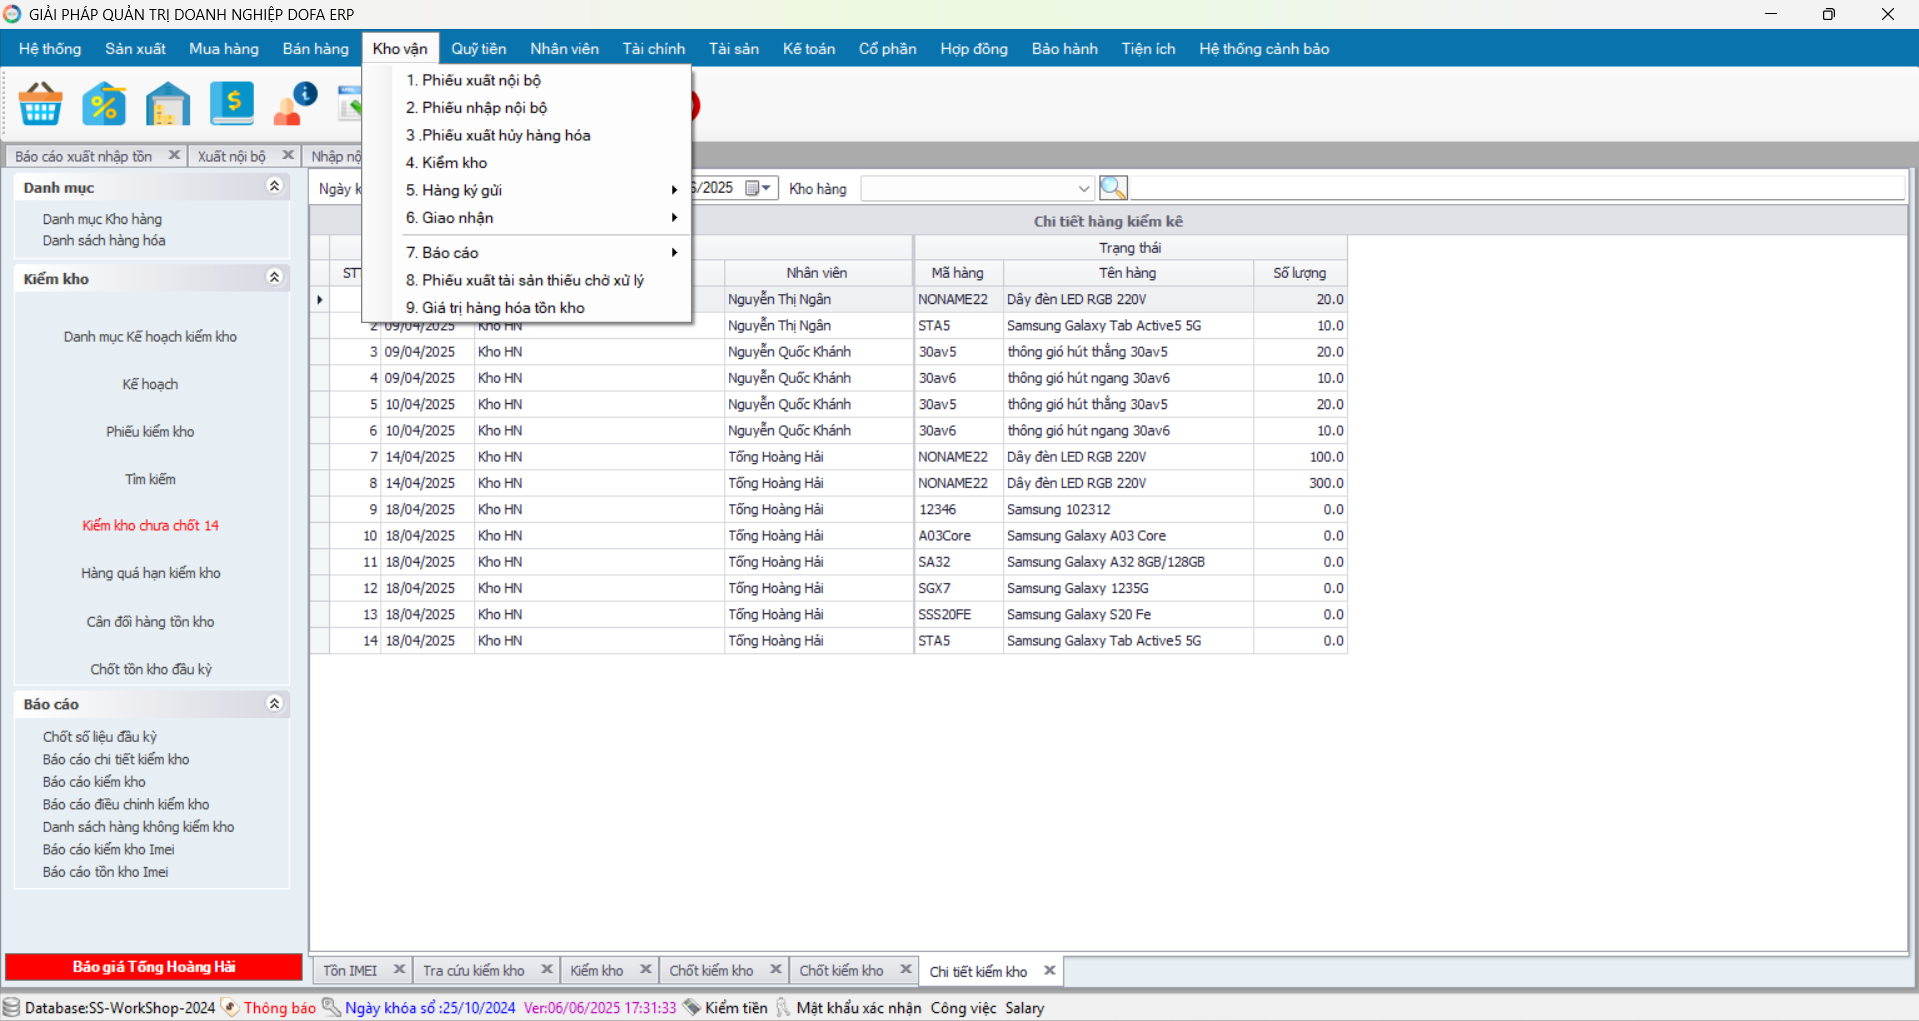This screenshot has width=1919, height=1021.
Task: Click the Mã hàng column header
Action: pyautogui.click(x=958, y=273)
